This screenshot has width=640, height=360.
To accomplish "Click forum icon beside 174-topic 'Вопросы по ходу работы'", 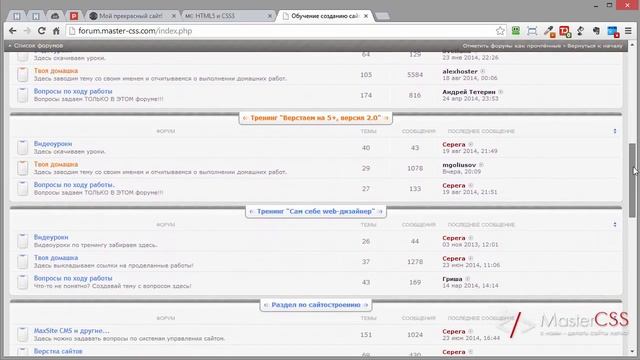I will point(23,95).
